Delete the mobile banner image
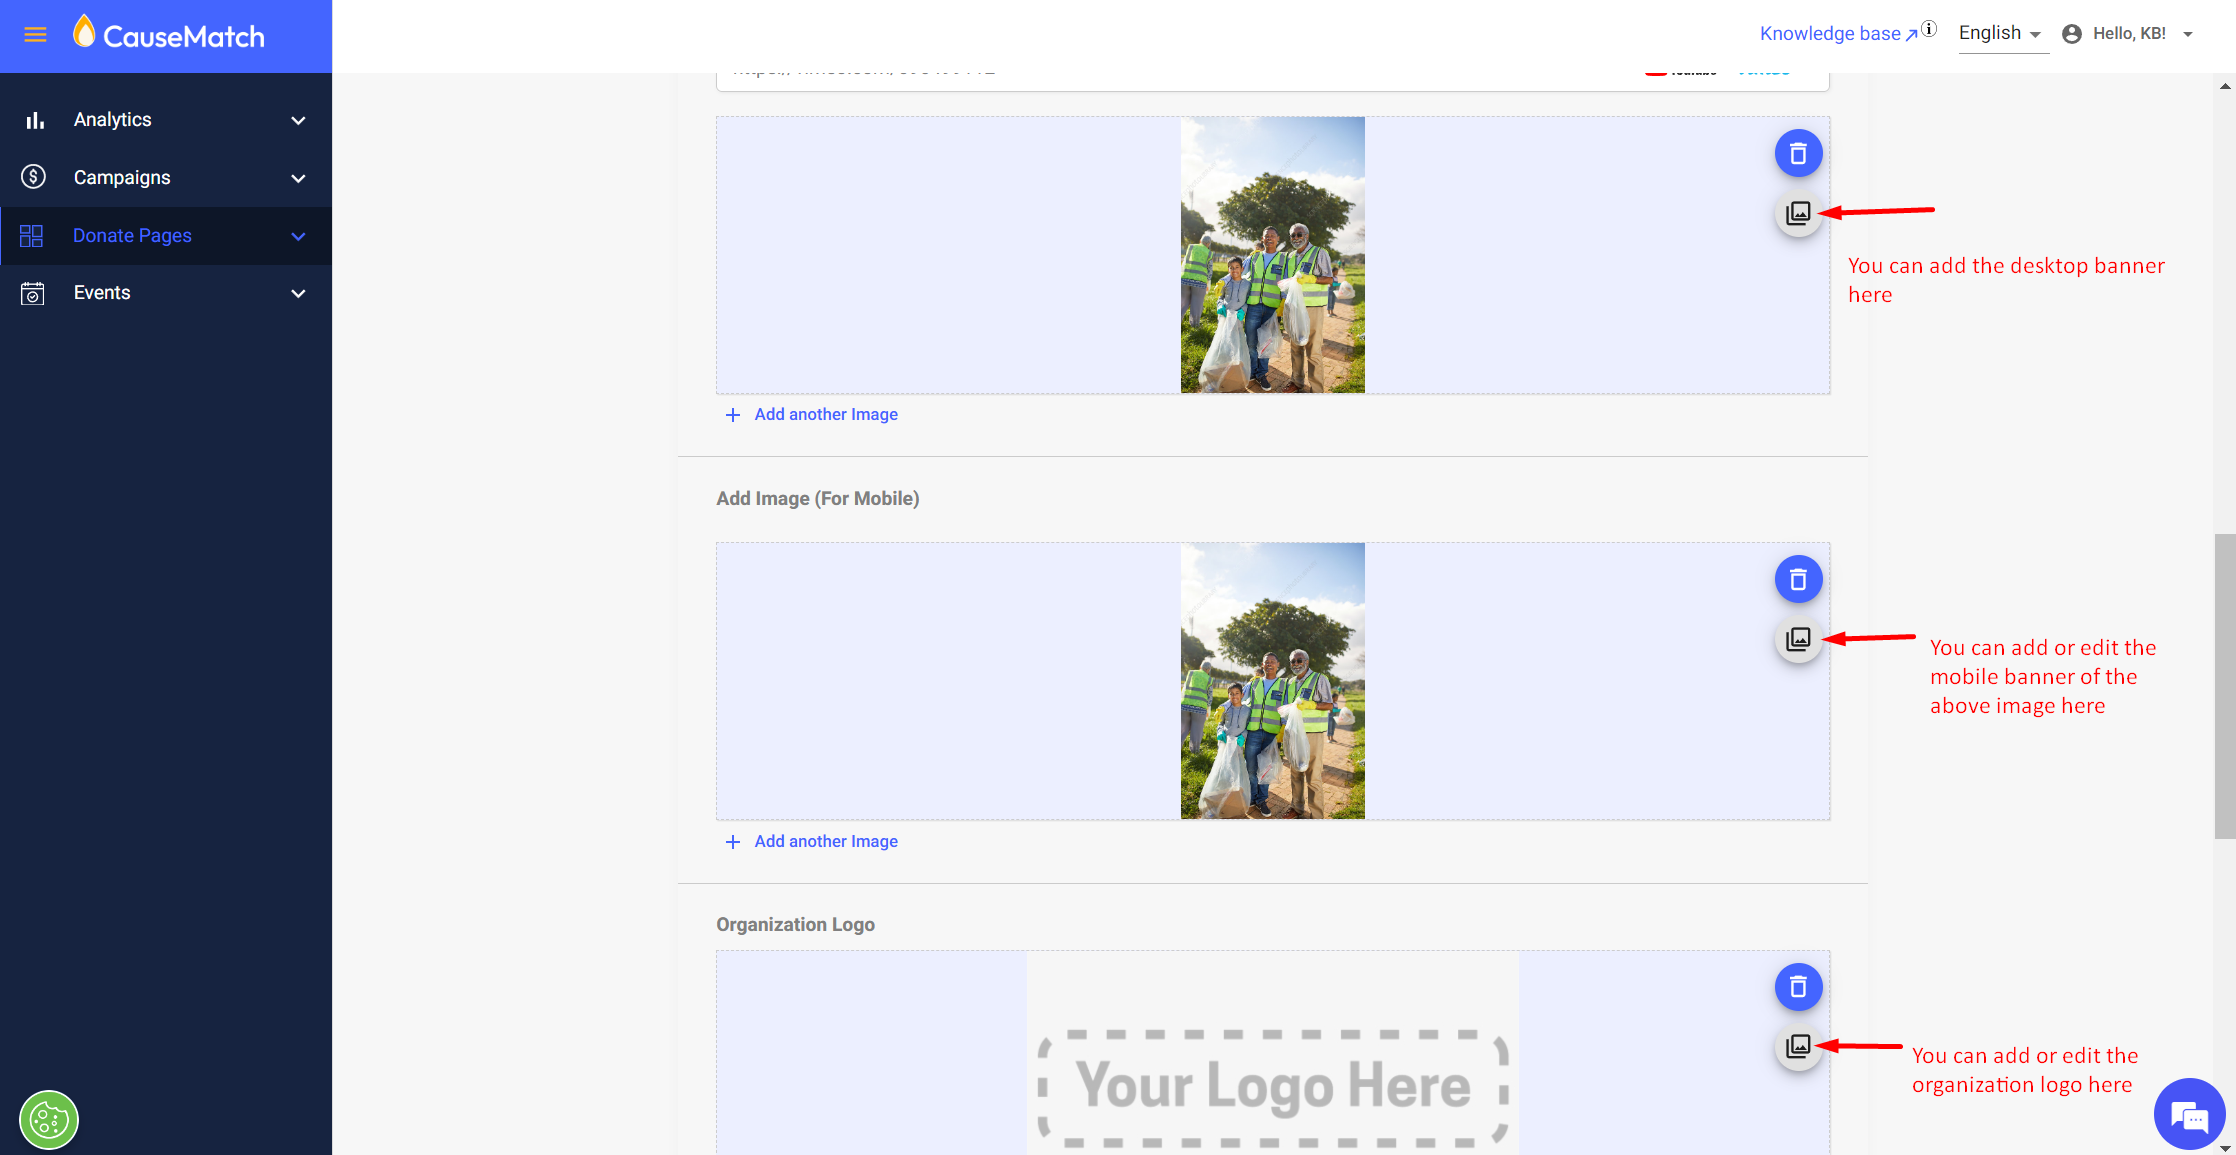This screenshot has width=2236, height=1155. click(x=1798, y=580)
